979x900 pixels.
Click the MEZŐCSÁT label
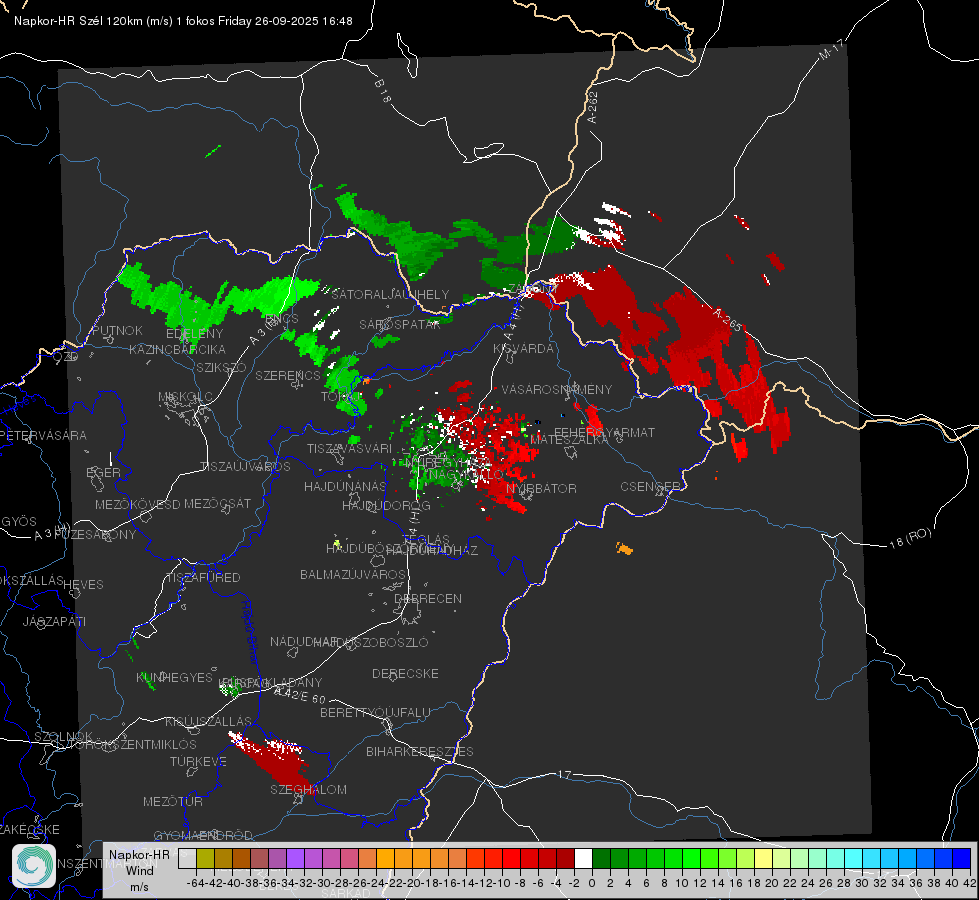pos(217,503)
